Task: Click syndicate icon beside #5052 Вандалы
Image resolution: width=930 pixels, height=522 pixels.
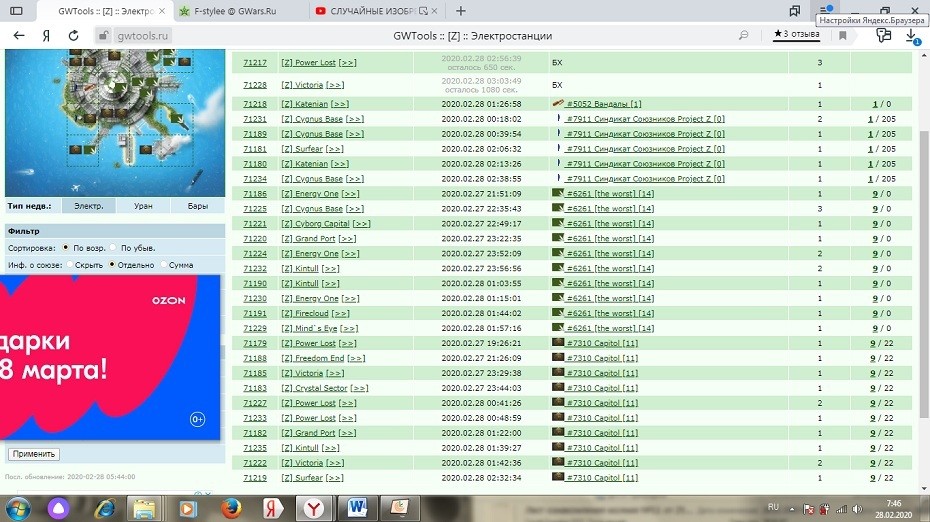Action: click(x=558, y=103)
